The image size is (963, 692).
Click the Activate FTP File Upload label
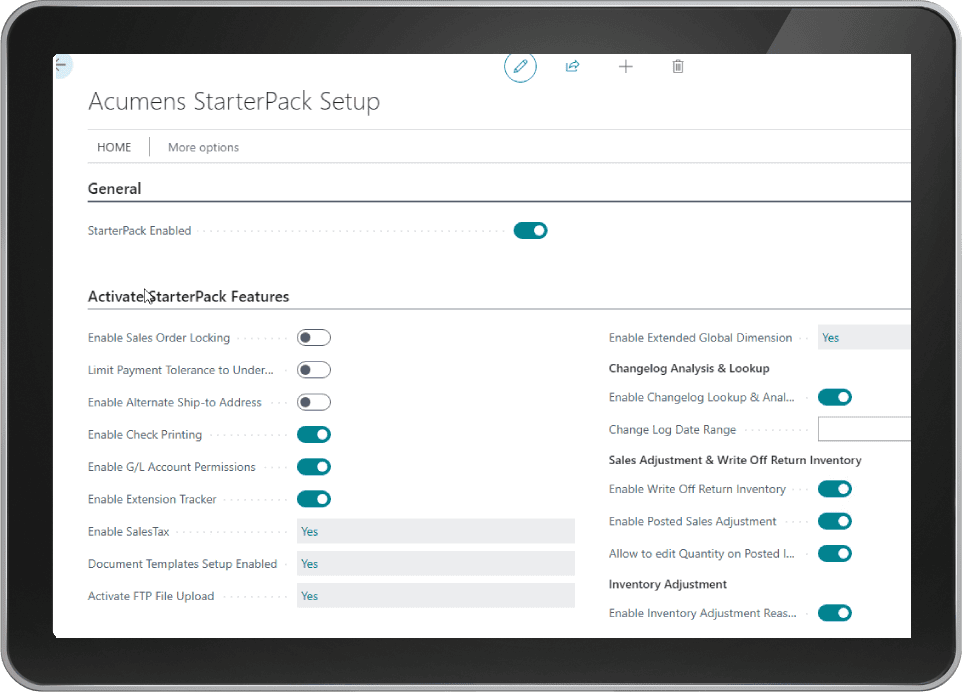pyautogui.click(x=151, y=596)
